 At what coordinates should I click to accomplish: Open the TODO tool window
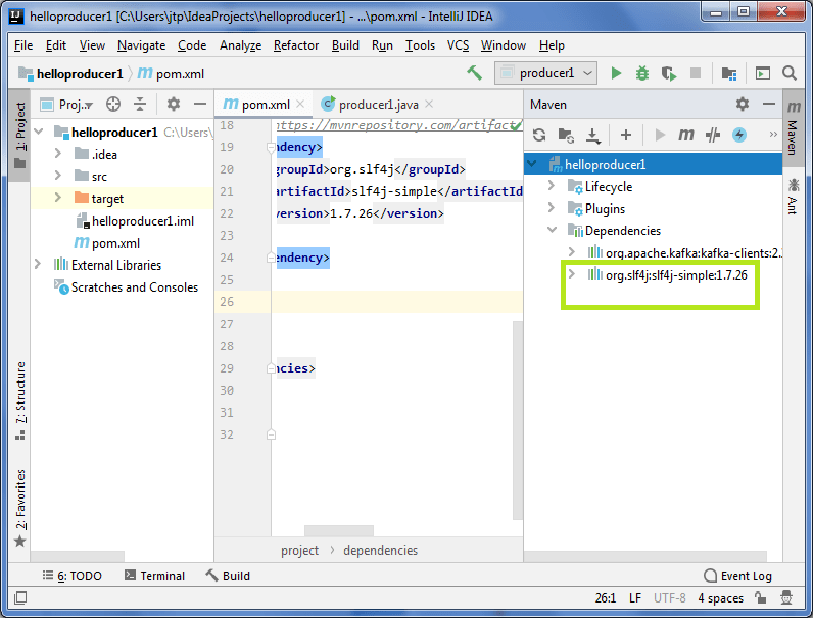pyautogui.click(x=72, y=576)
